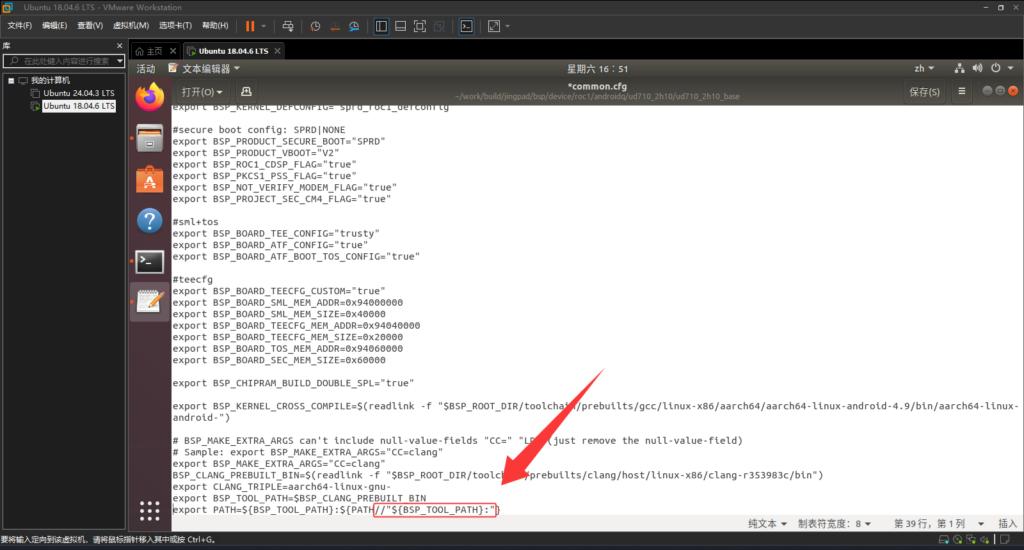This screenshot has width=1024, height=550.
Task: Switch to Terminal in the dock
Action: click(149, 262)
